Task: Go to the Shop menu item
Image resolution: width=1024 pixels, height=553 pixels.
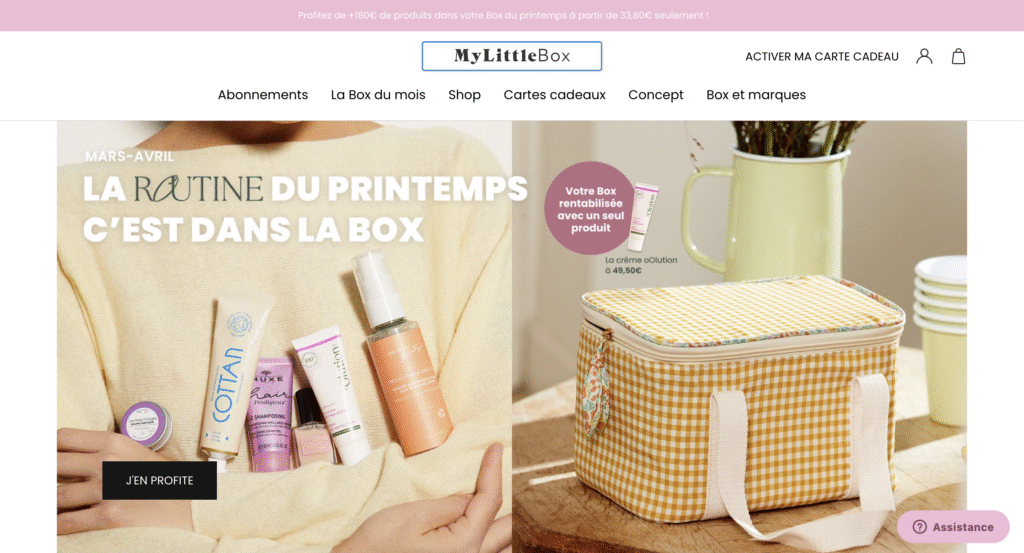Action: point(464,95)
